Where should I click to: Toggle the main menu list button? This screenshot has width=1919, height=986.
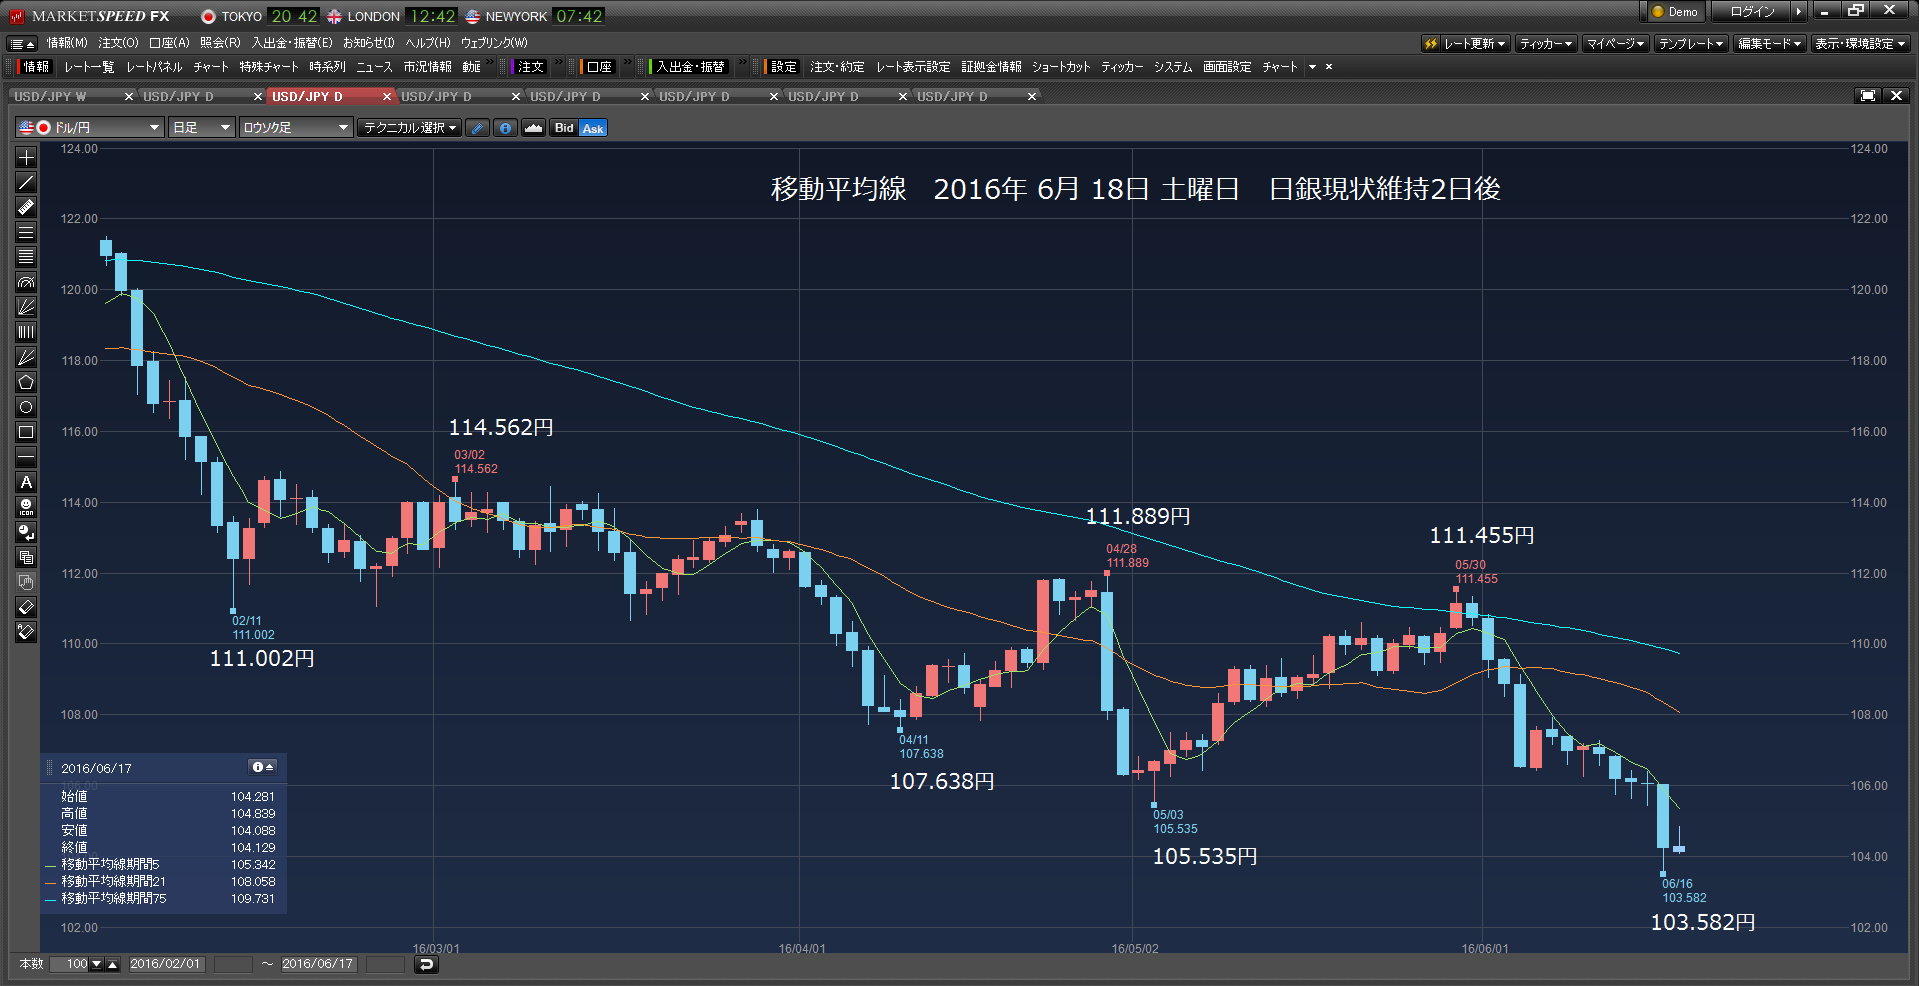tap(22, 43)
